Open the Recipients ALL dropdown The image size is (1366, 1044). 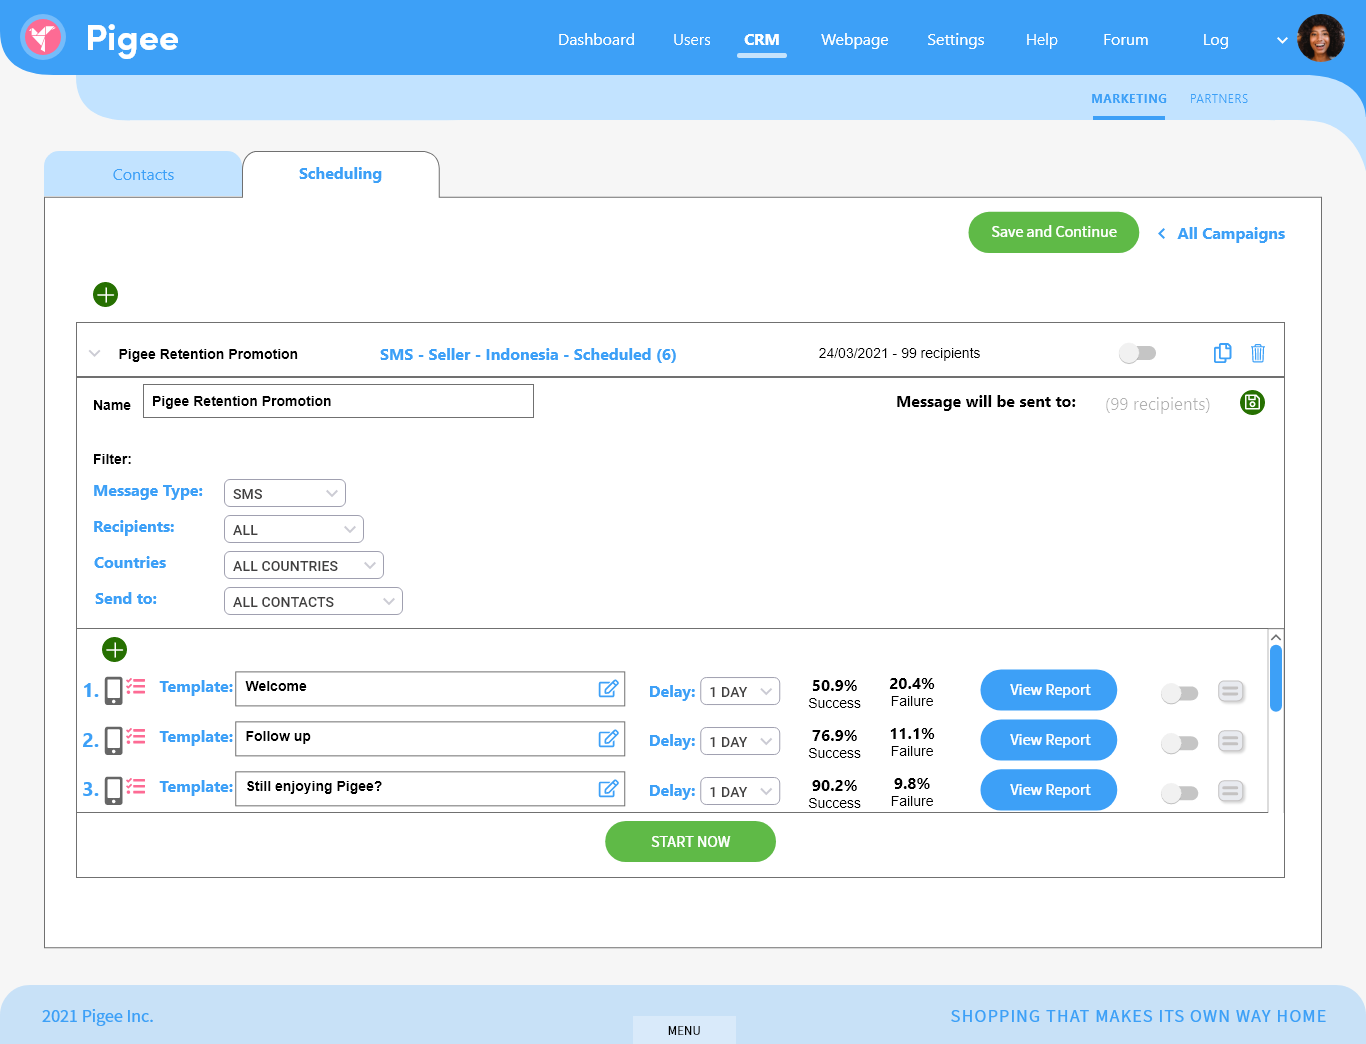tap(294, 529)
